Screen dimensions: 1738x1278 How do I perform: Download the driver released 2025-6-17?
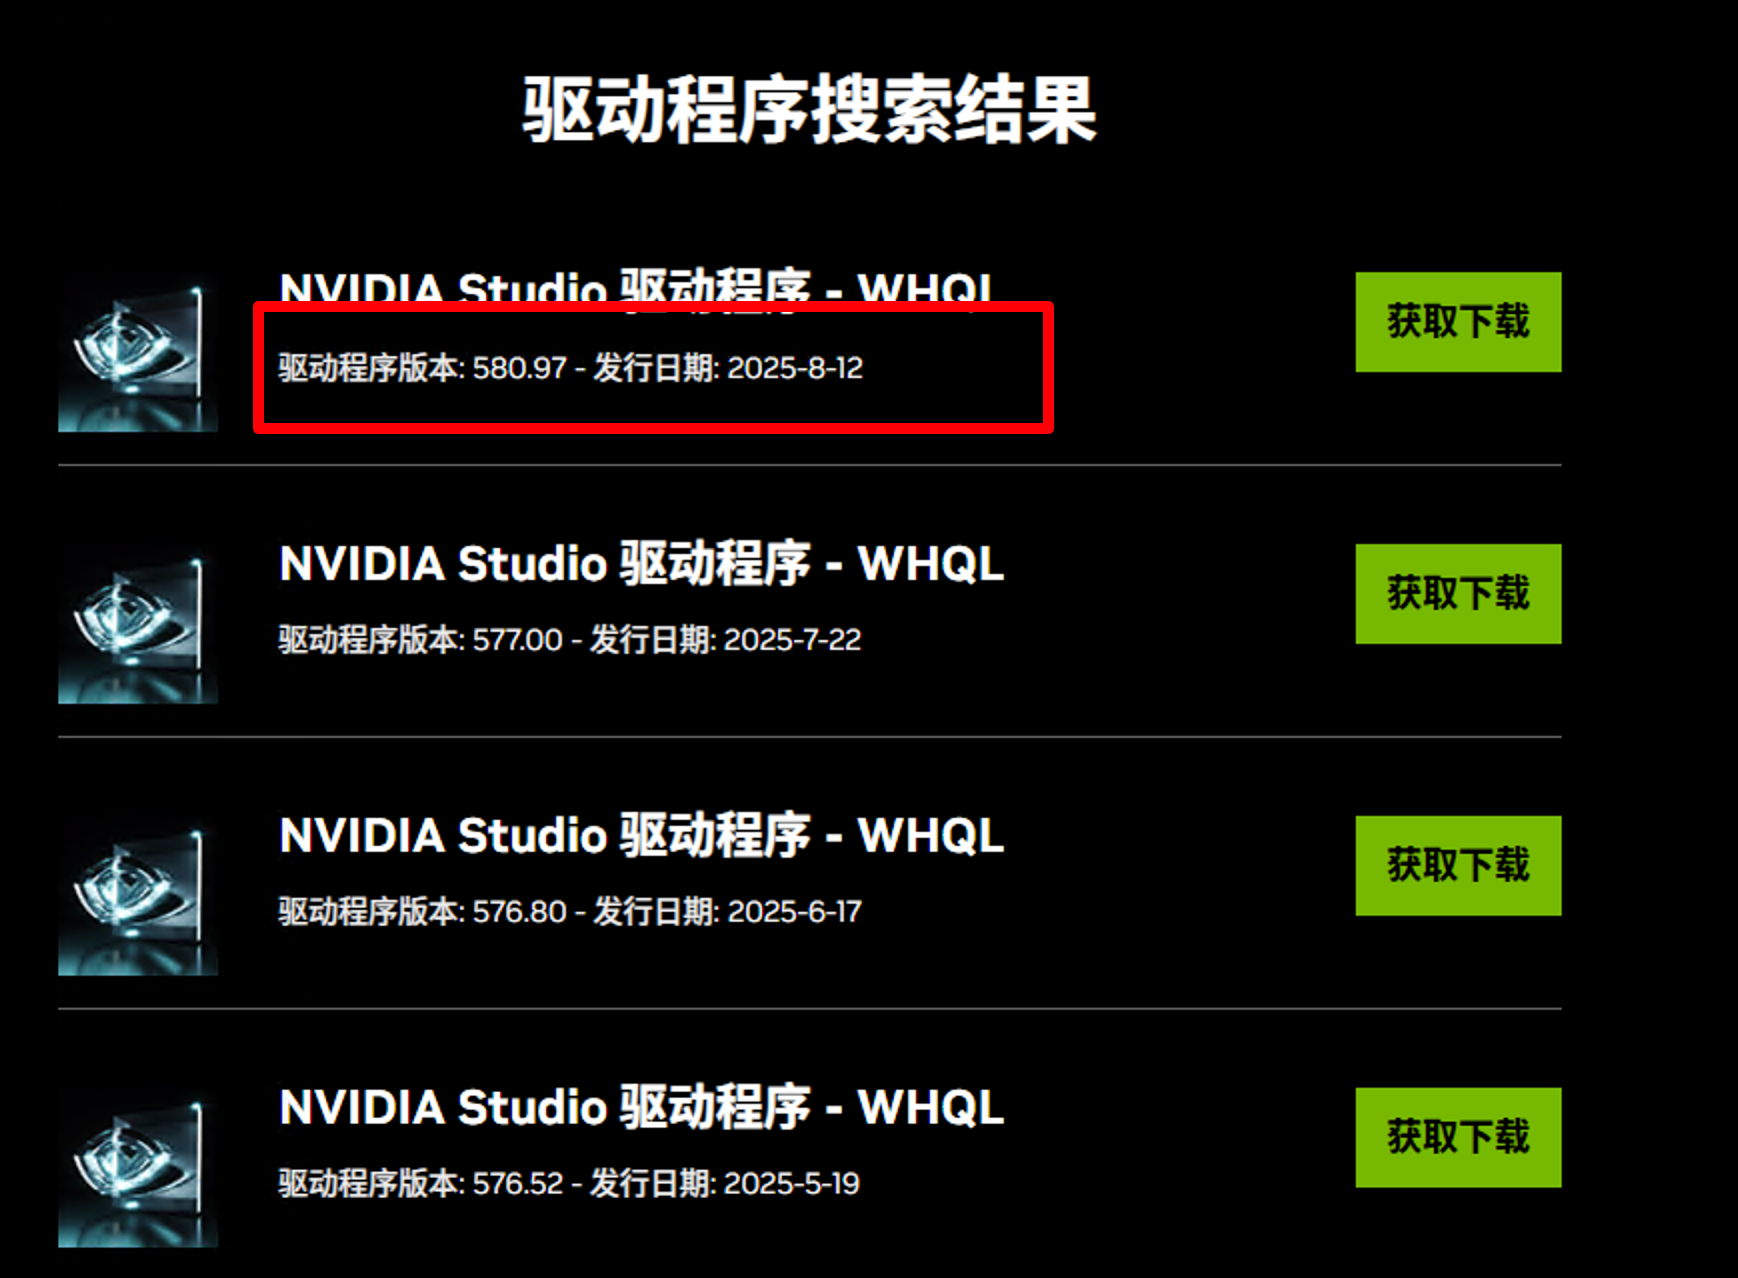click(1458, 866)
